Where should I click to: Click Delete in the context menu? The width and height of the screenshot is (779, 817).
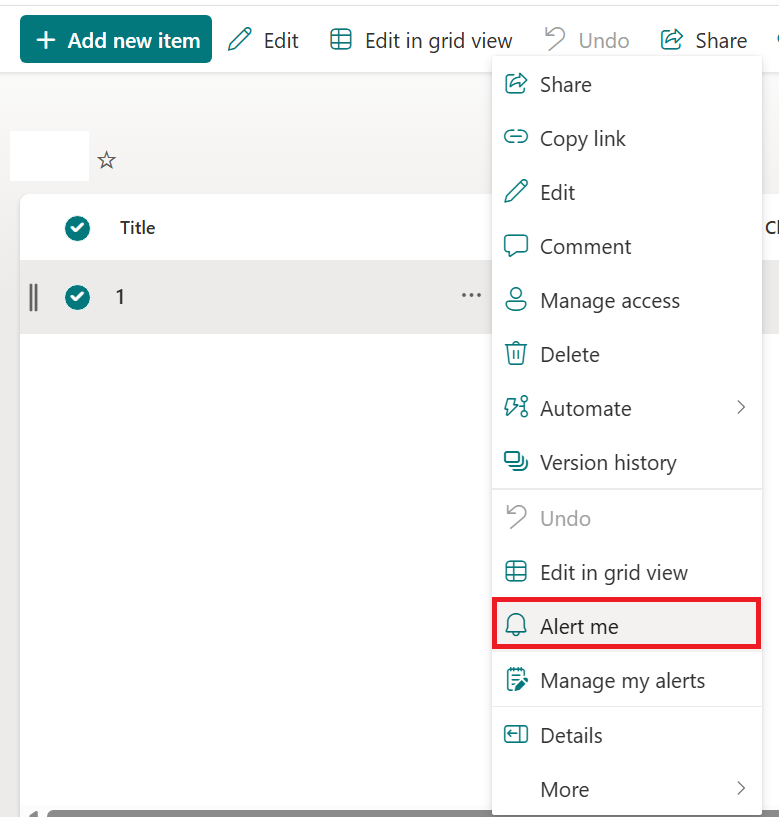[627, 355]
